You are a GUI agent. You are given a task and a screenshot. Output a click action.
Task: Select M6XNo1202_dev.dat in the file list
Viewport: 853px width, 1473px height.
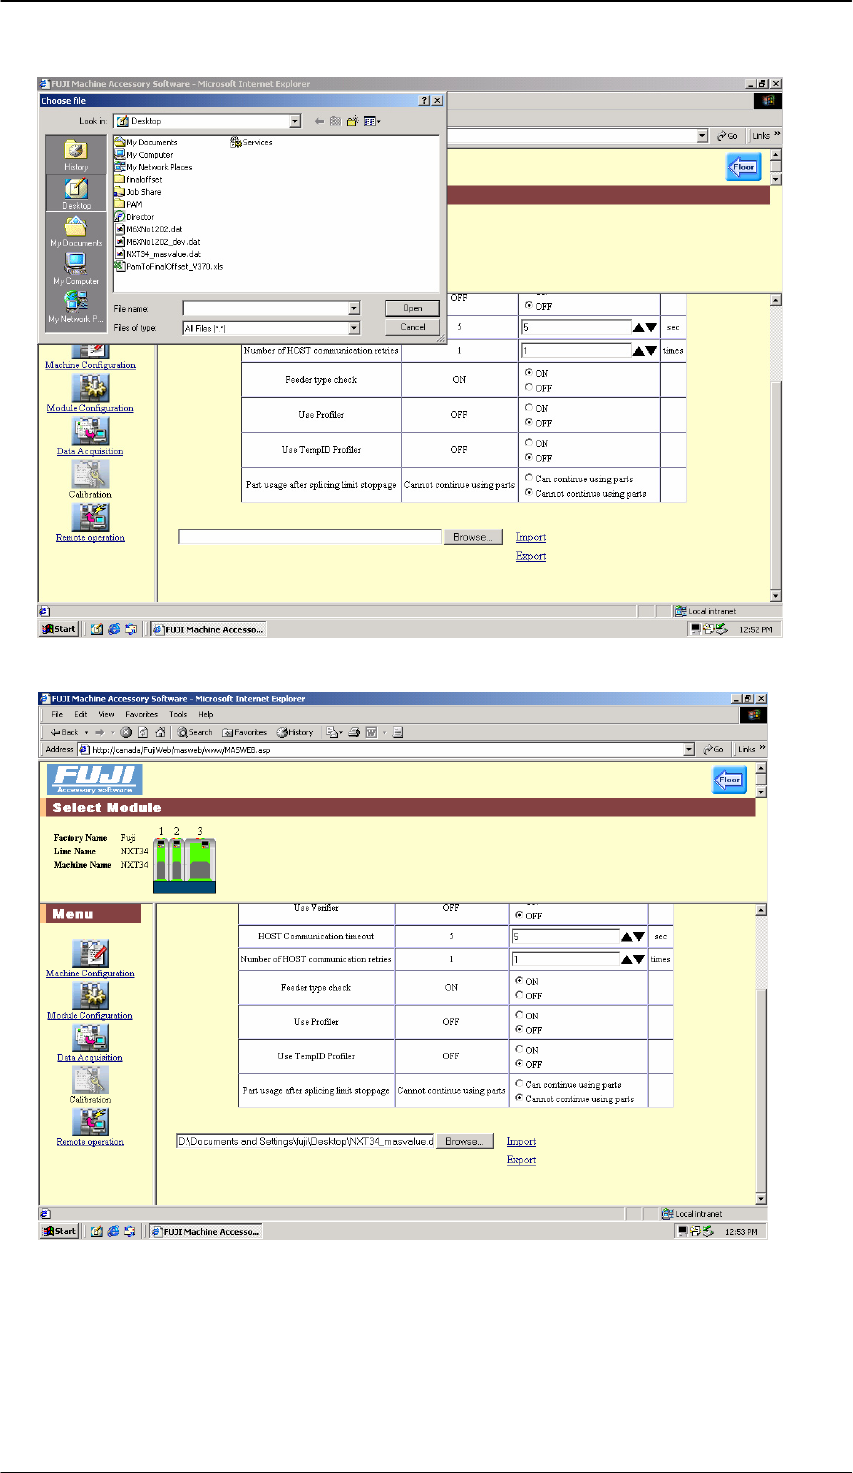[157, 241]
